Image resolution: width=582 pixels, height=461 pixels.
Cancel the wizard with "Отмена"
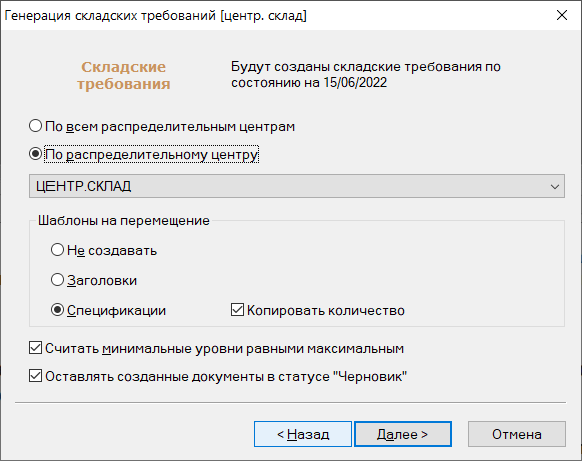tap(517, 434)
